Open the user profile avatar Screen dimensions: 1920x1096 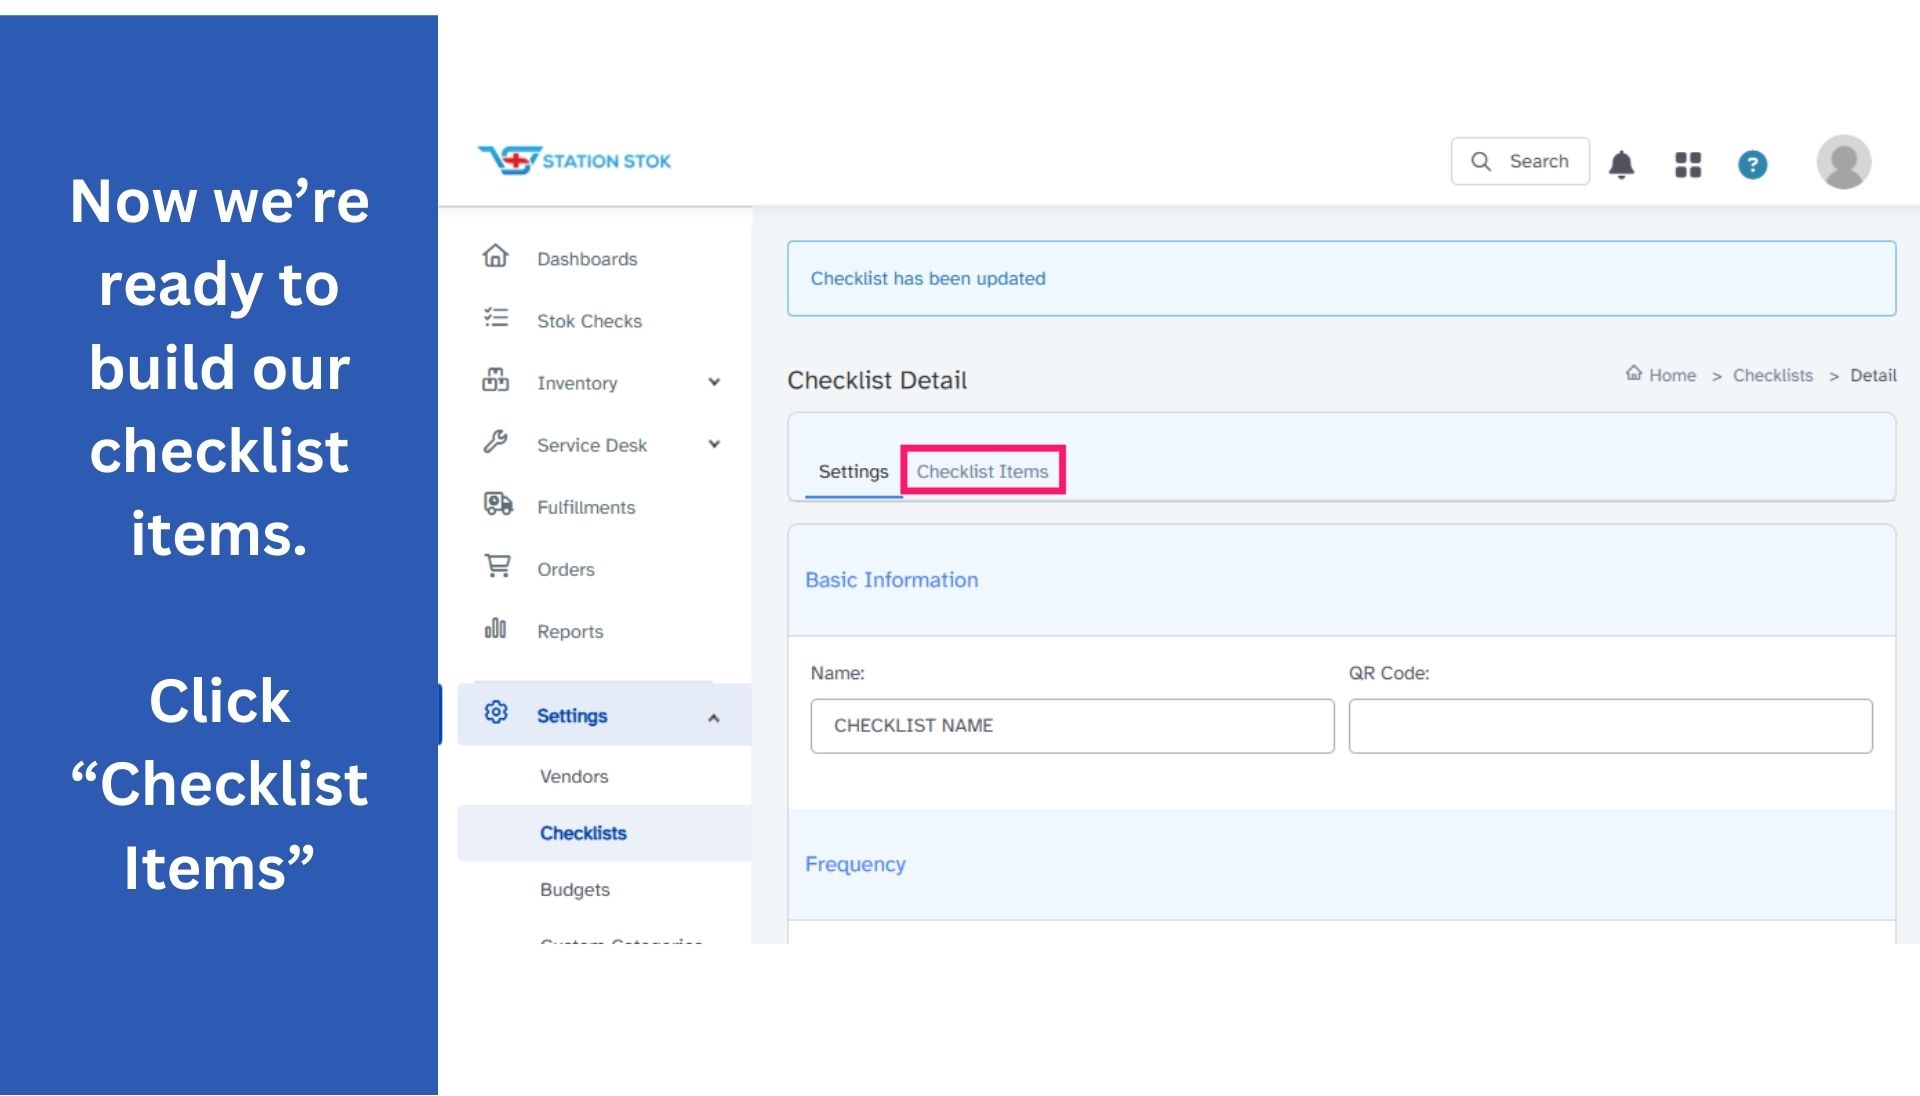point(1843,162)
